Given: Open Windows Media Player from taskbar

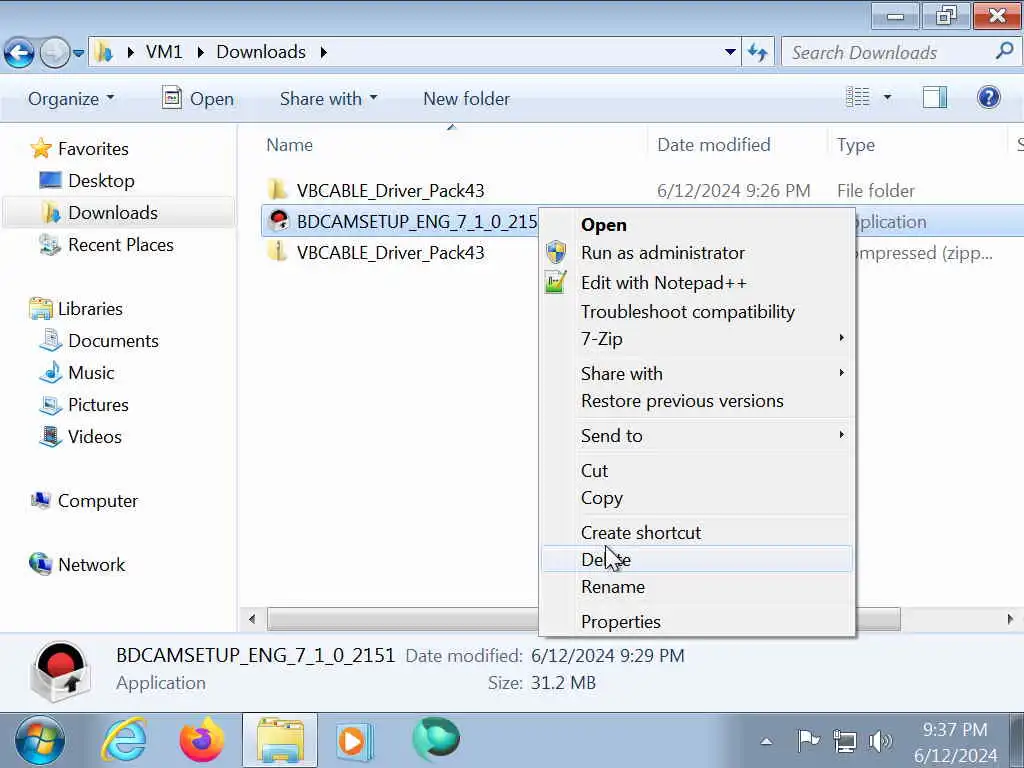Looking at the screenshot, I should (x=355, y=741).
